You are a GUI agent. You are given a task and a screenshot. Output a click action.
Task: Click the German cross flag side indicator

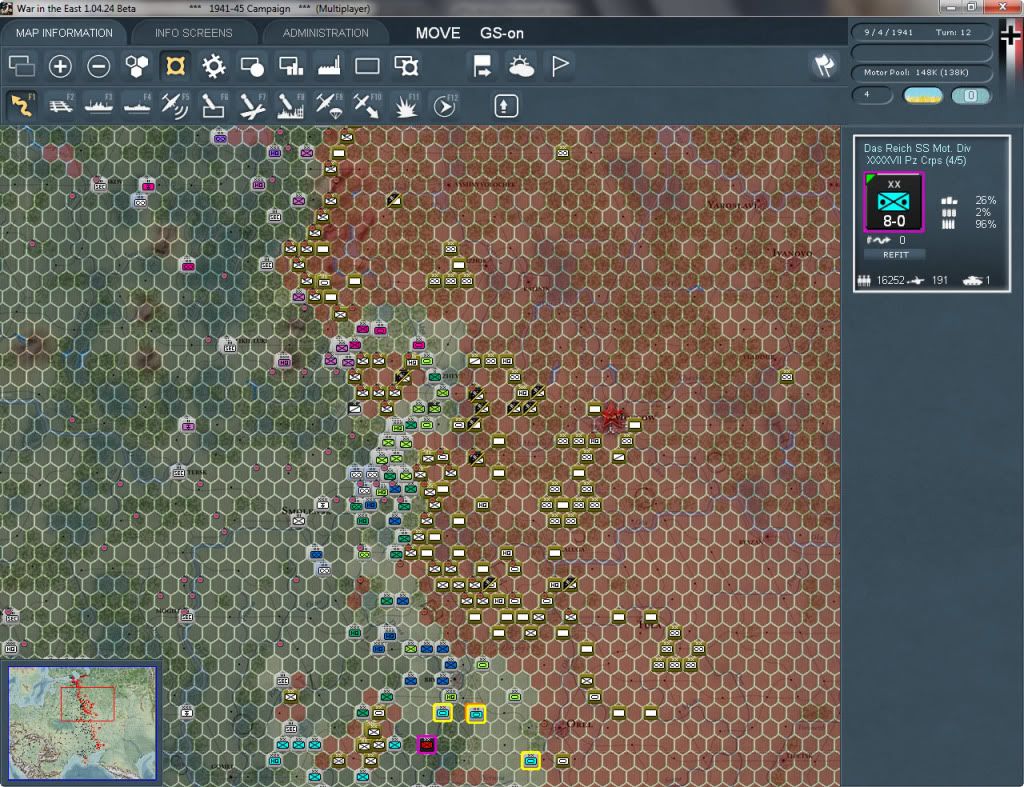point(1010,36)
